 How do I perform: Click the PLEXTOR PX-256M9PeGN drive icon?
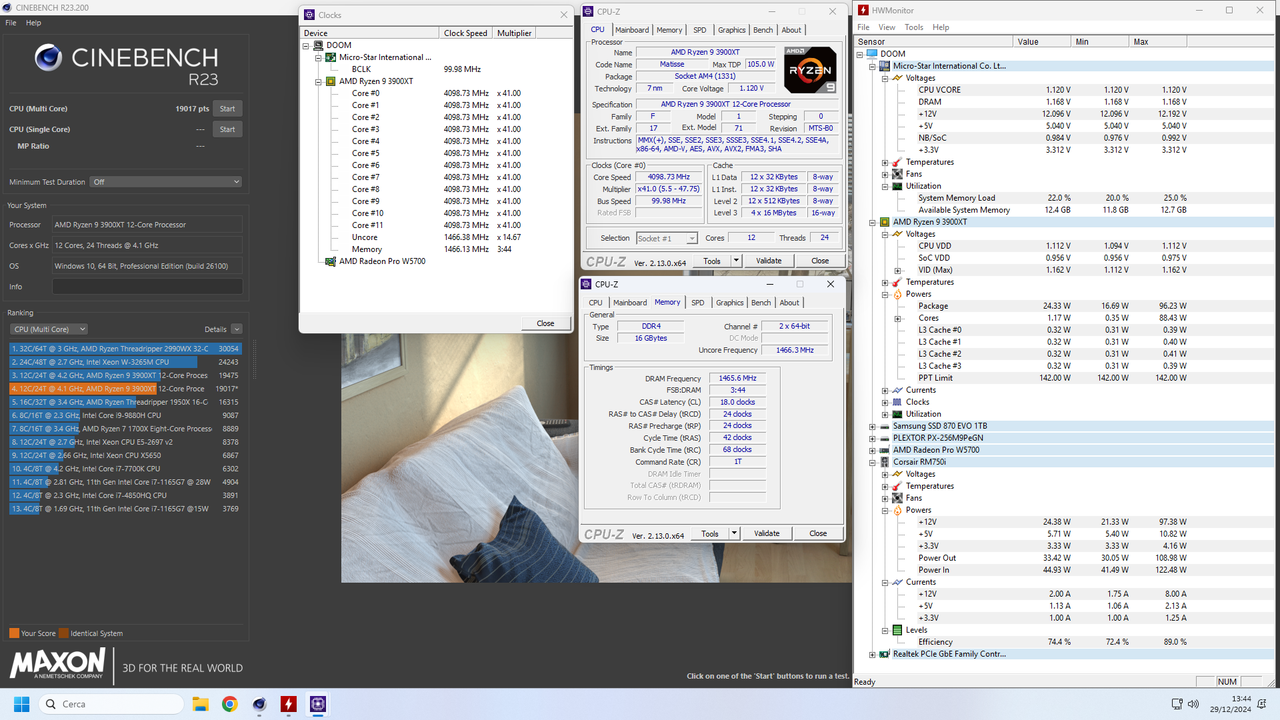(x=885, y=438)
